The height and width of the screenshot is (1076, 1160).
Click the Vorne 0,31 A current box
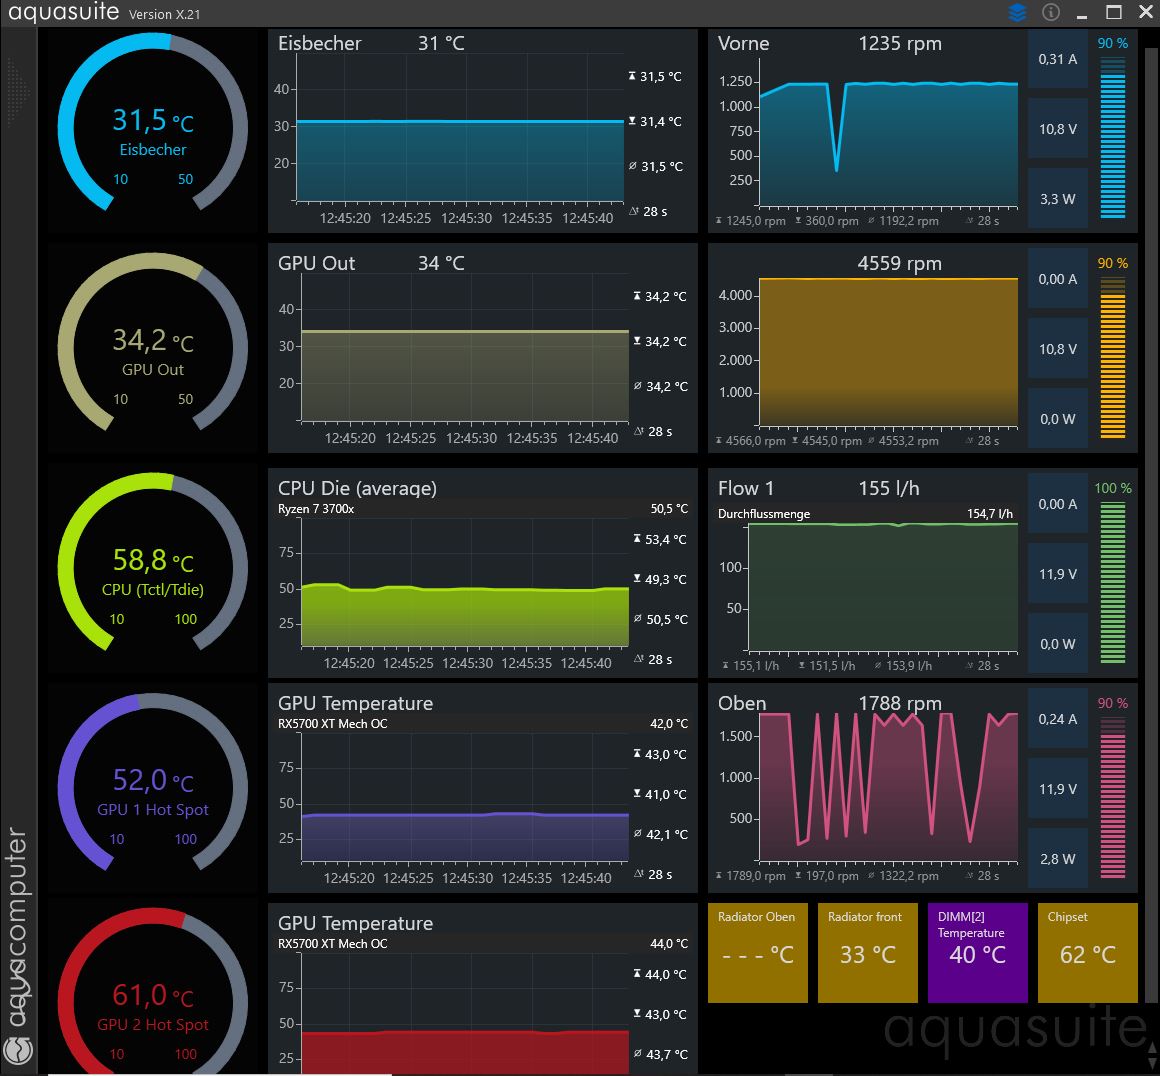(1058, 59)
